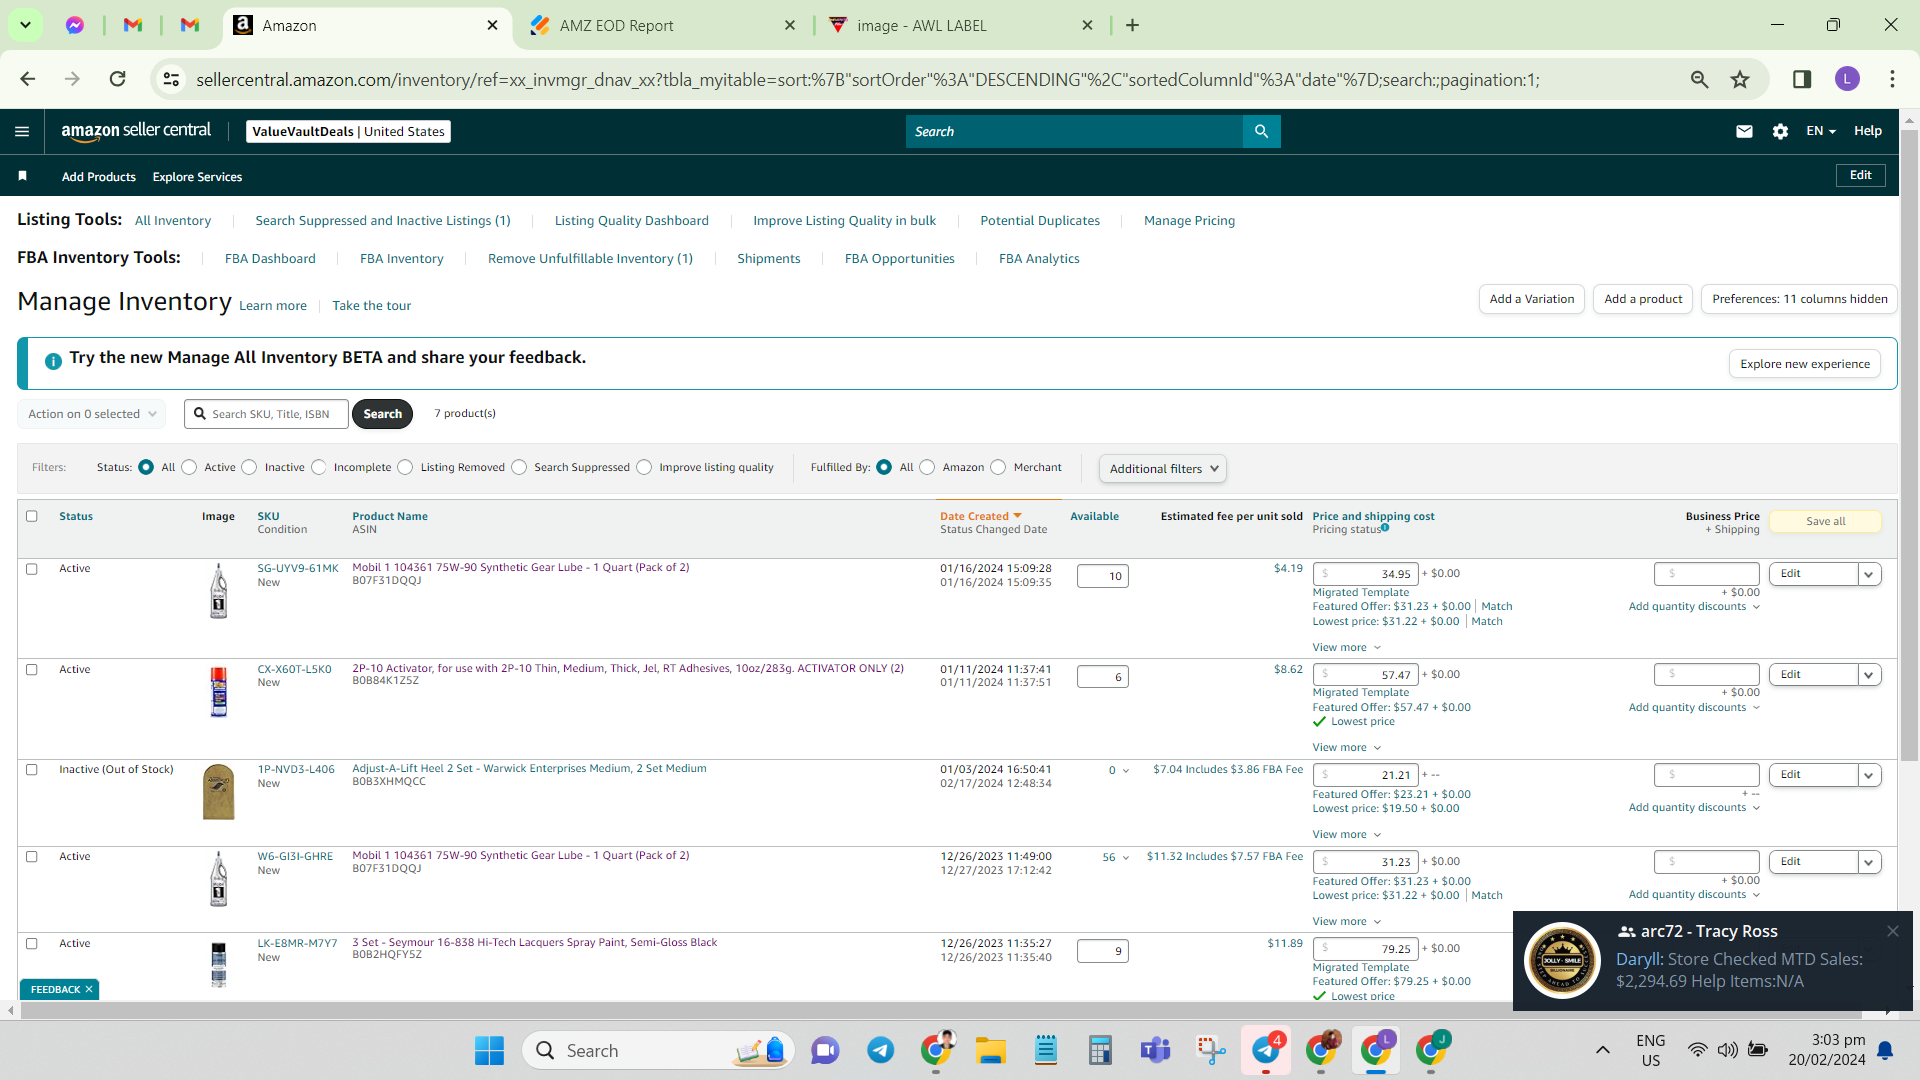This screenshot has height=1080, width=1920.
Task: Click the bookmark flag icon in the navigation bar
Action: tap(22, 176)
